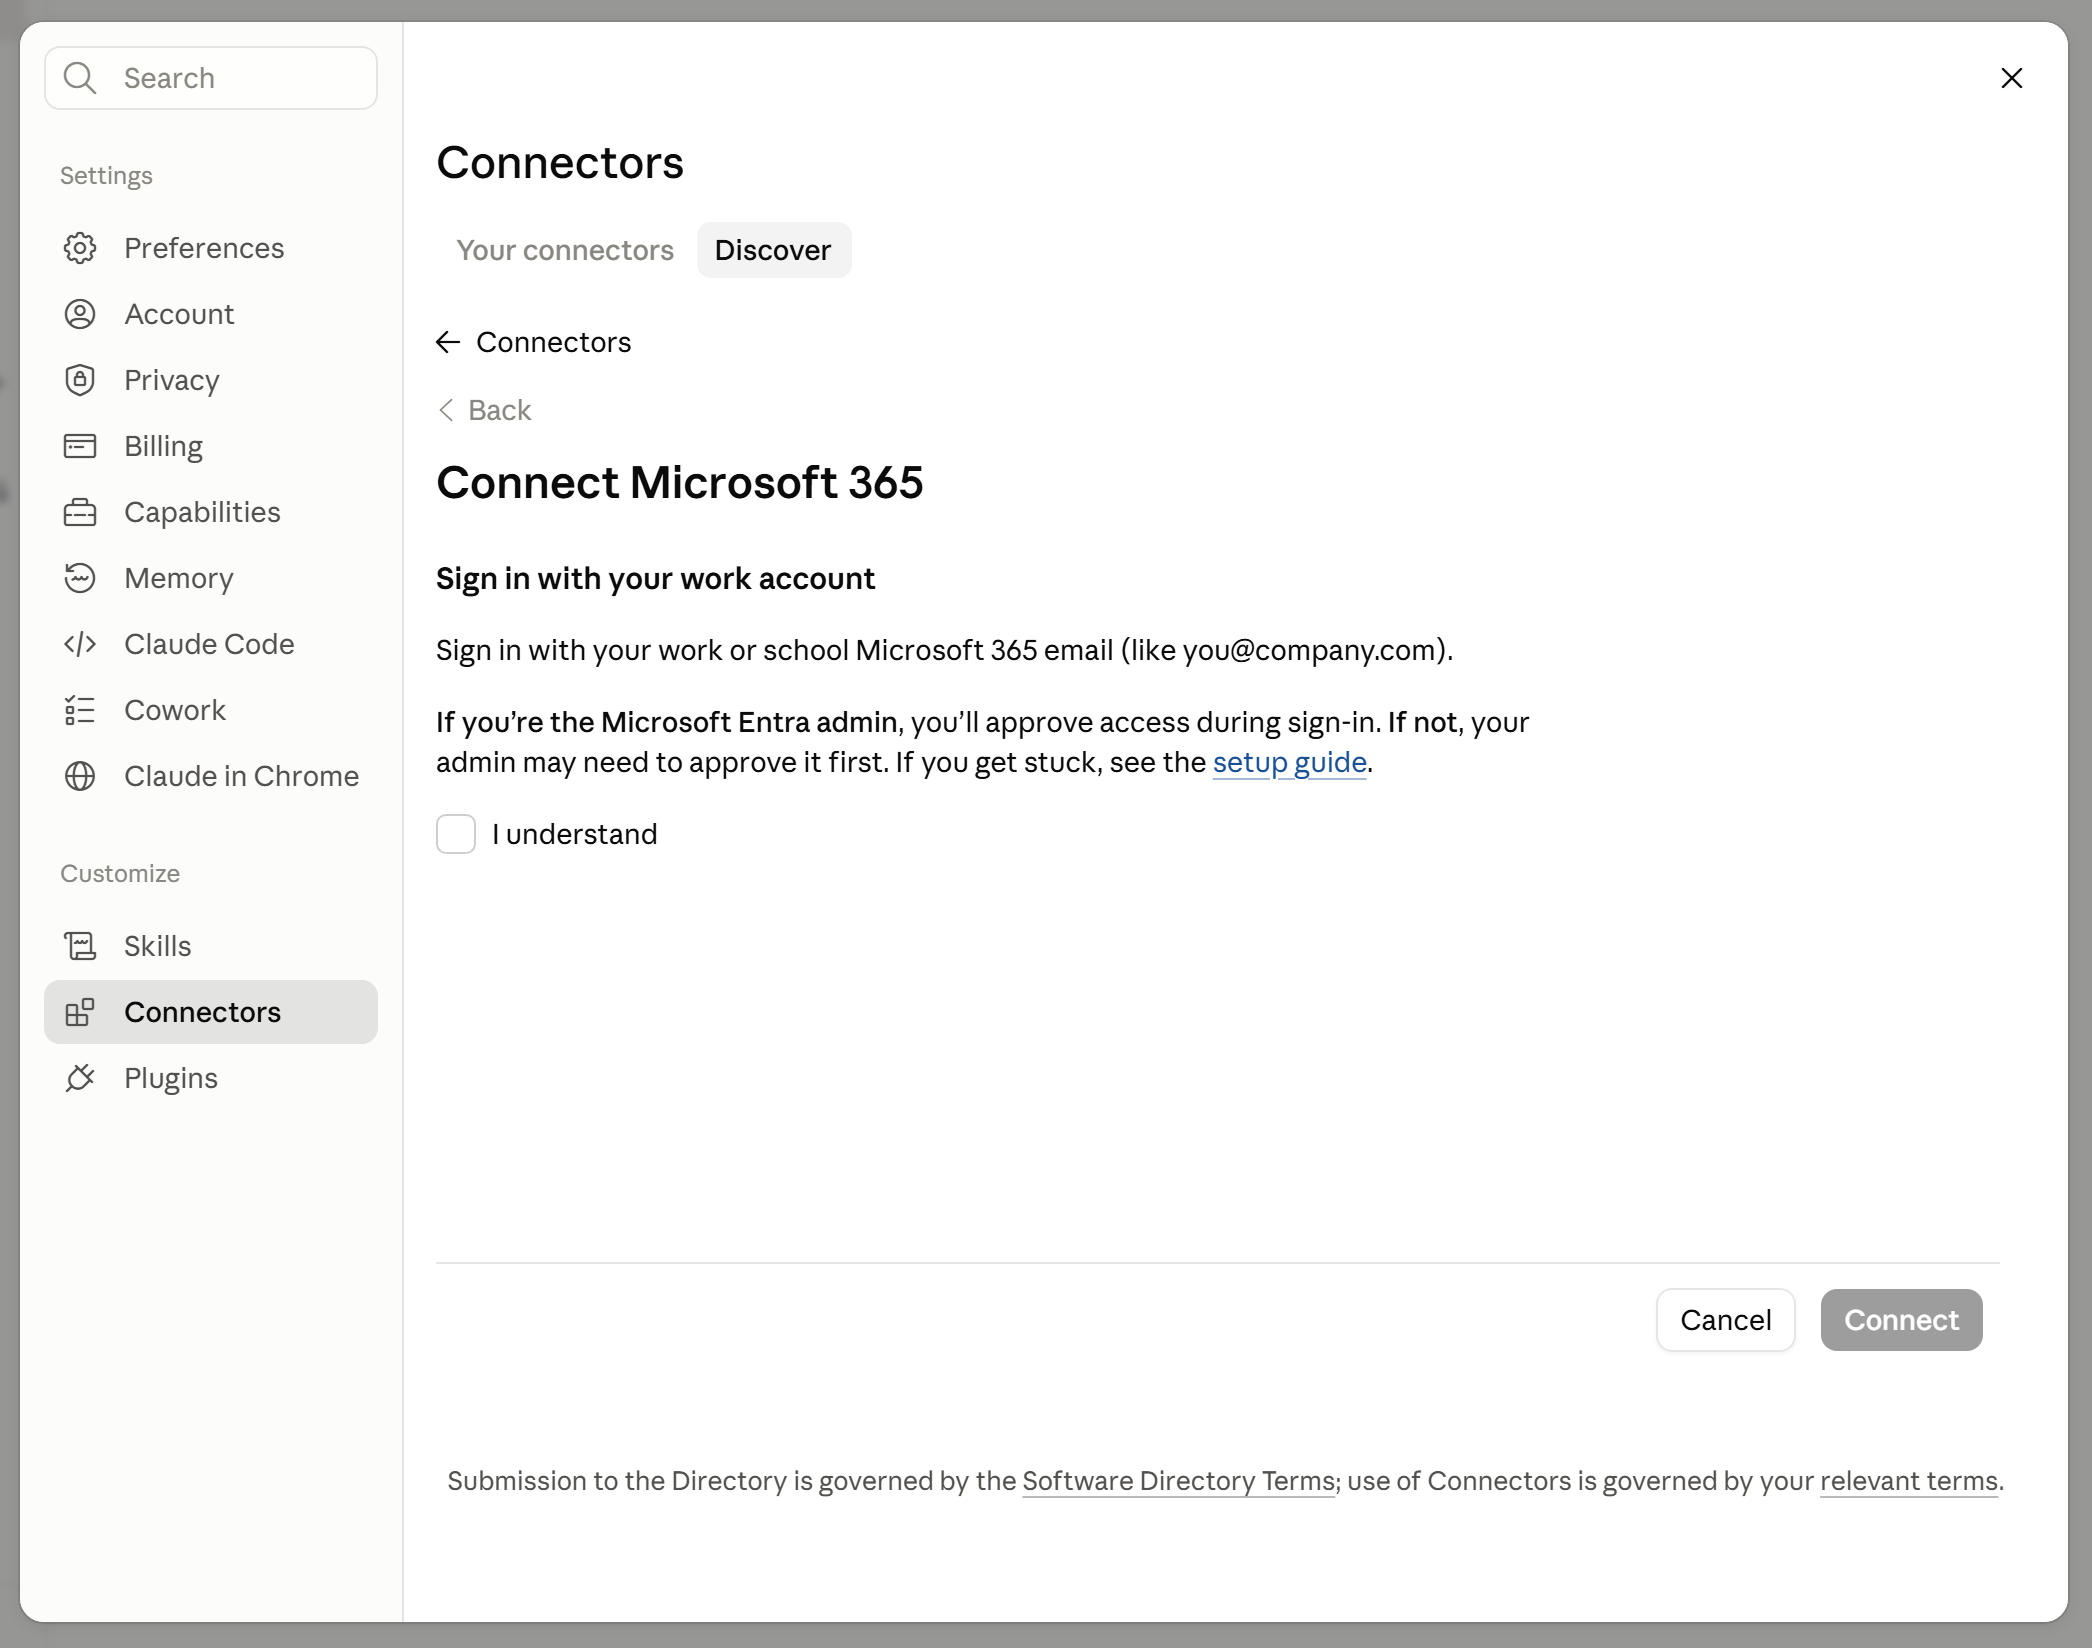Open the Preferences settings page
The height and width of the screenshot is (1648, 2092).
point(211,248)
